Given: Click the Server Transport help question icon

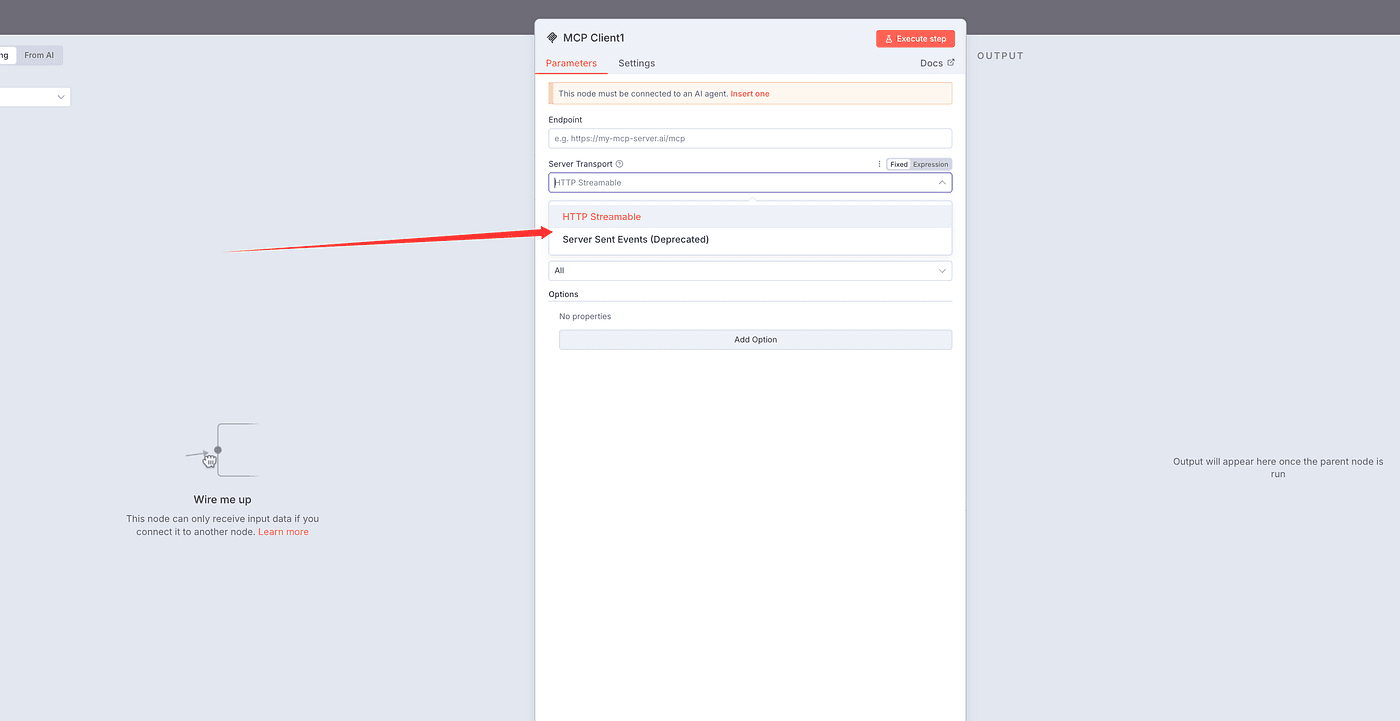Looking at the screenshot, I should [619, 164].
